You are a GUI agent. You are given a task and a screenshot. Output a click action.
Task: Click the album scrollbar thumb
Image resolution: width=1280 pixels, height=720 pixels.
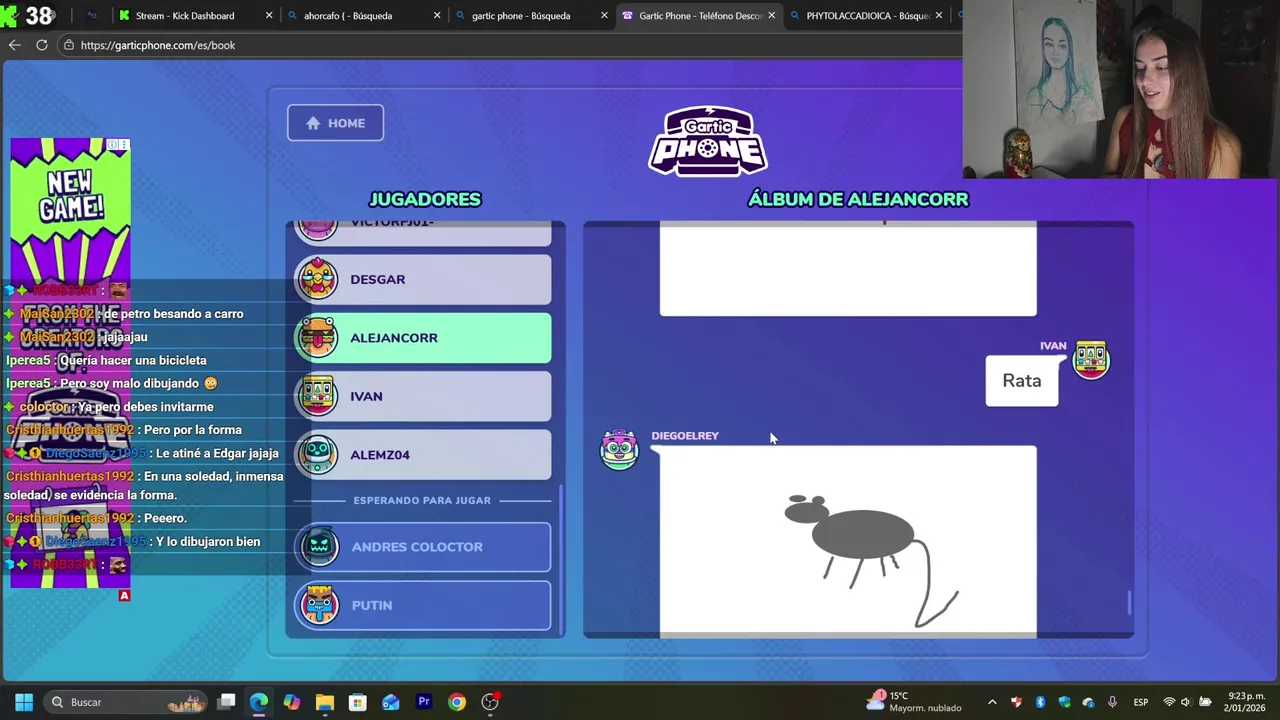(x=1129, y=603)
